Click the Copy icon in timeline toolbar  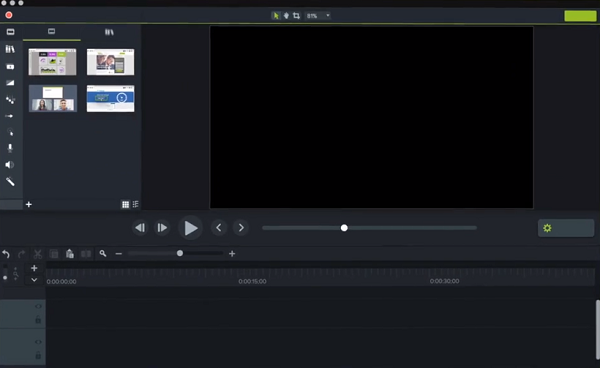point(54,254)
